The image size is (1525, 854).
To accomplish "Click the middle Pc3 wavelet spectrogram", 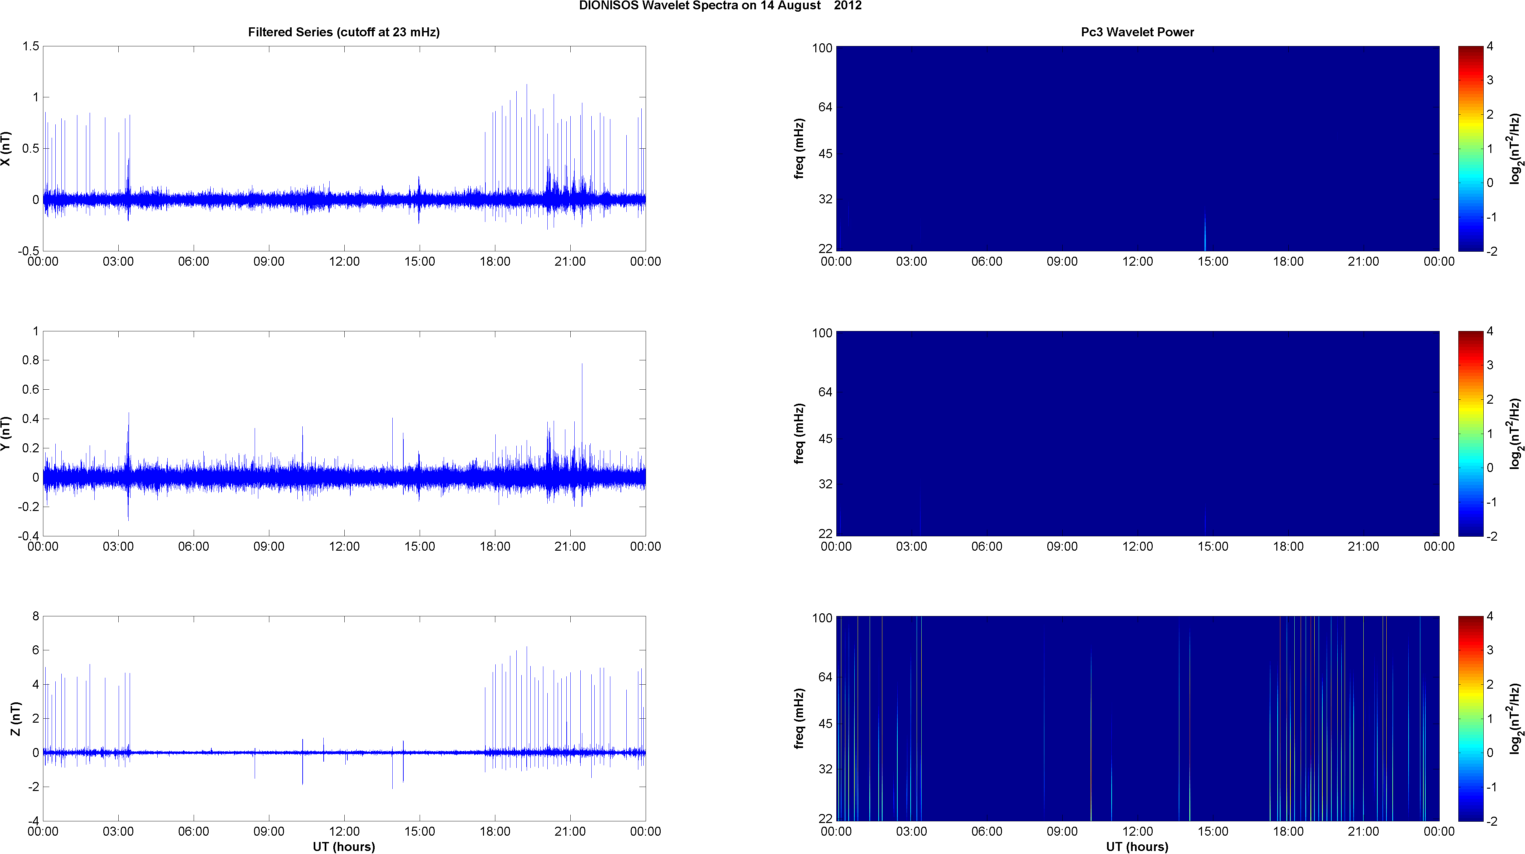I will pyautogui.click(x=1137, y=433).
